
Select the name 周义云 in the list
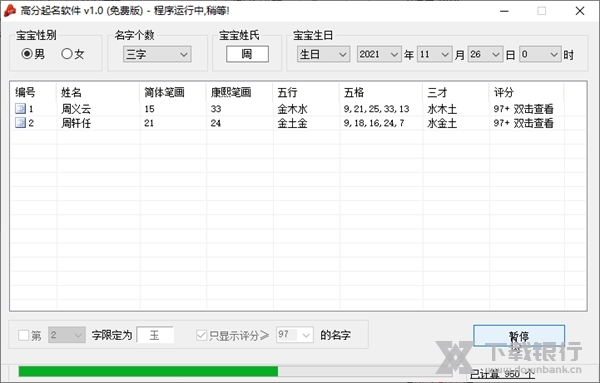click(76, 109)
